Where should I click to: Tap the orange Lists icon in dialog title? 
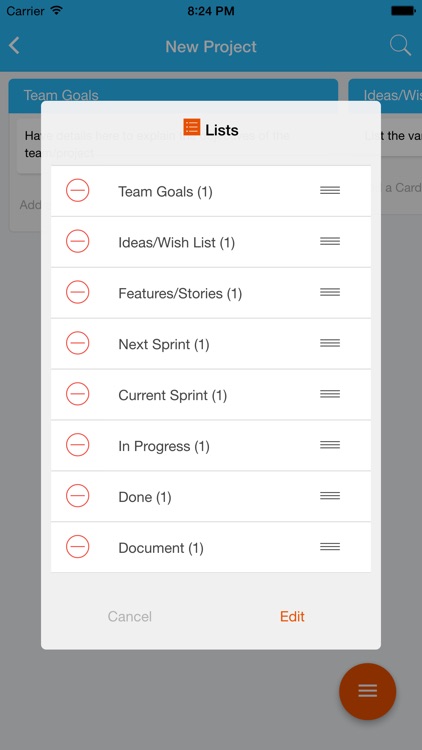coord(191,127)
